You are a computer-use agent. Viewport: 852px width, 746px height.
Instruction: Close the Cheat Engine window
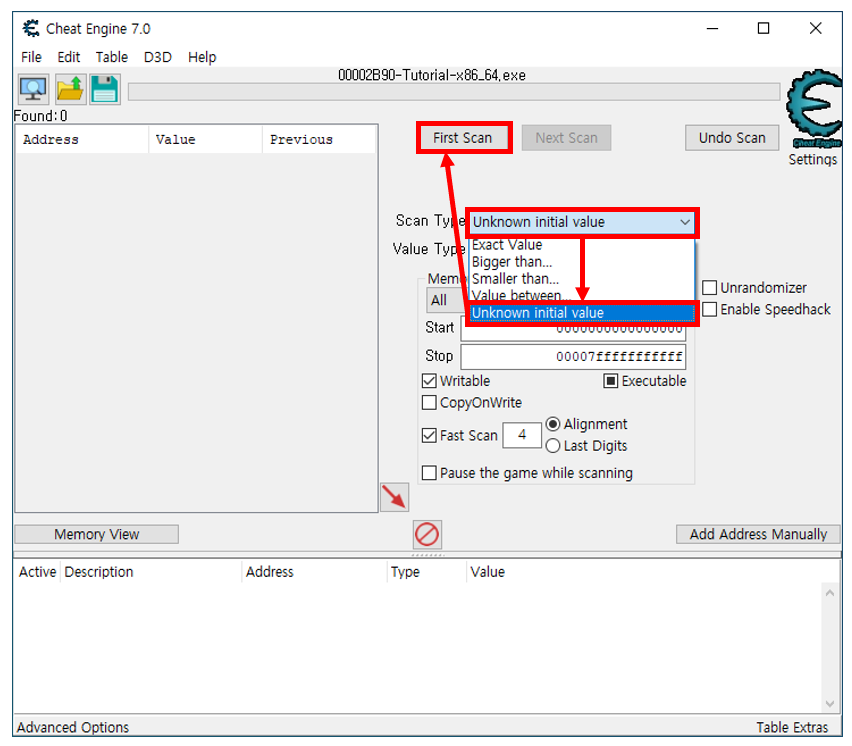(x=815, y=28)
